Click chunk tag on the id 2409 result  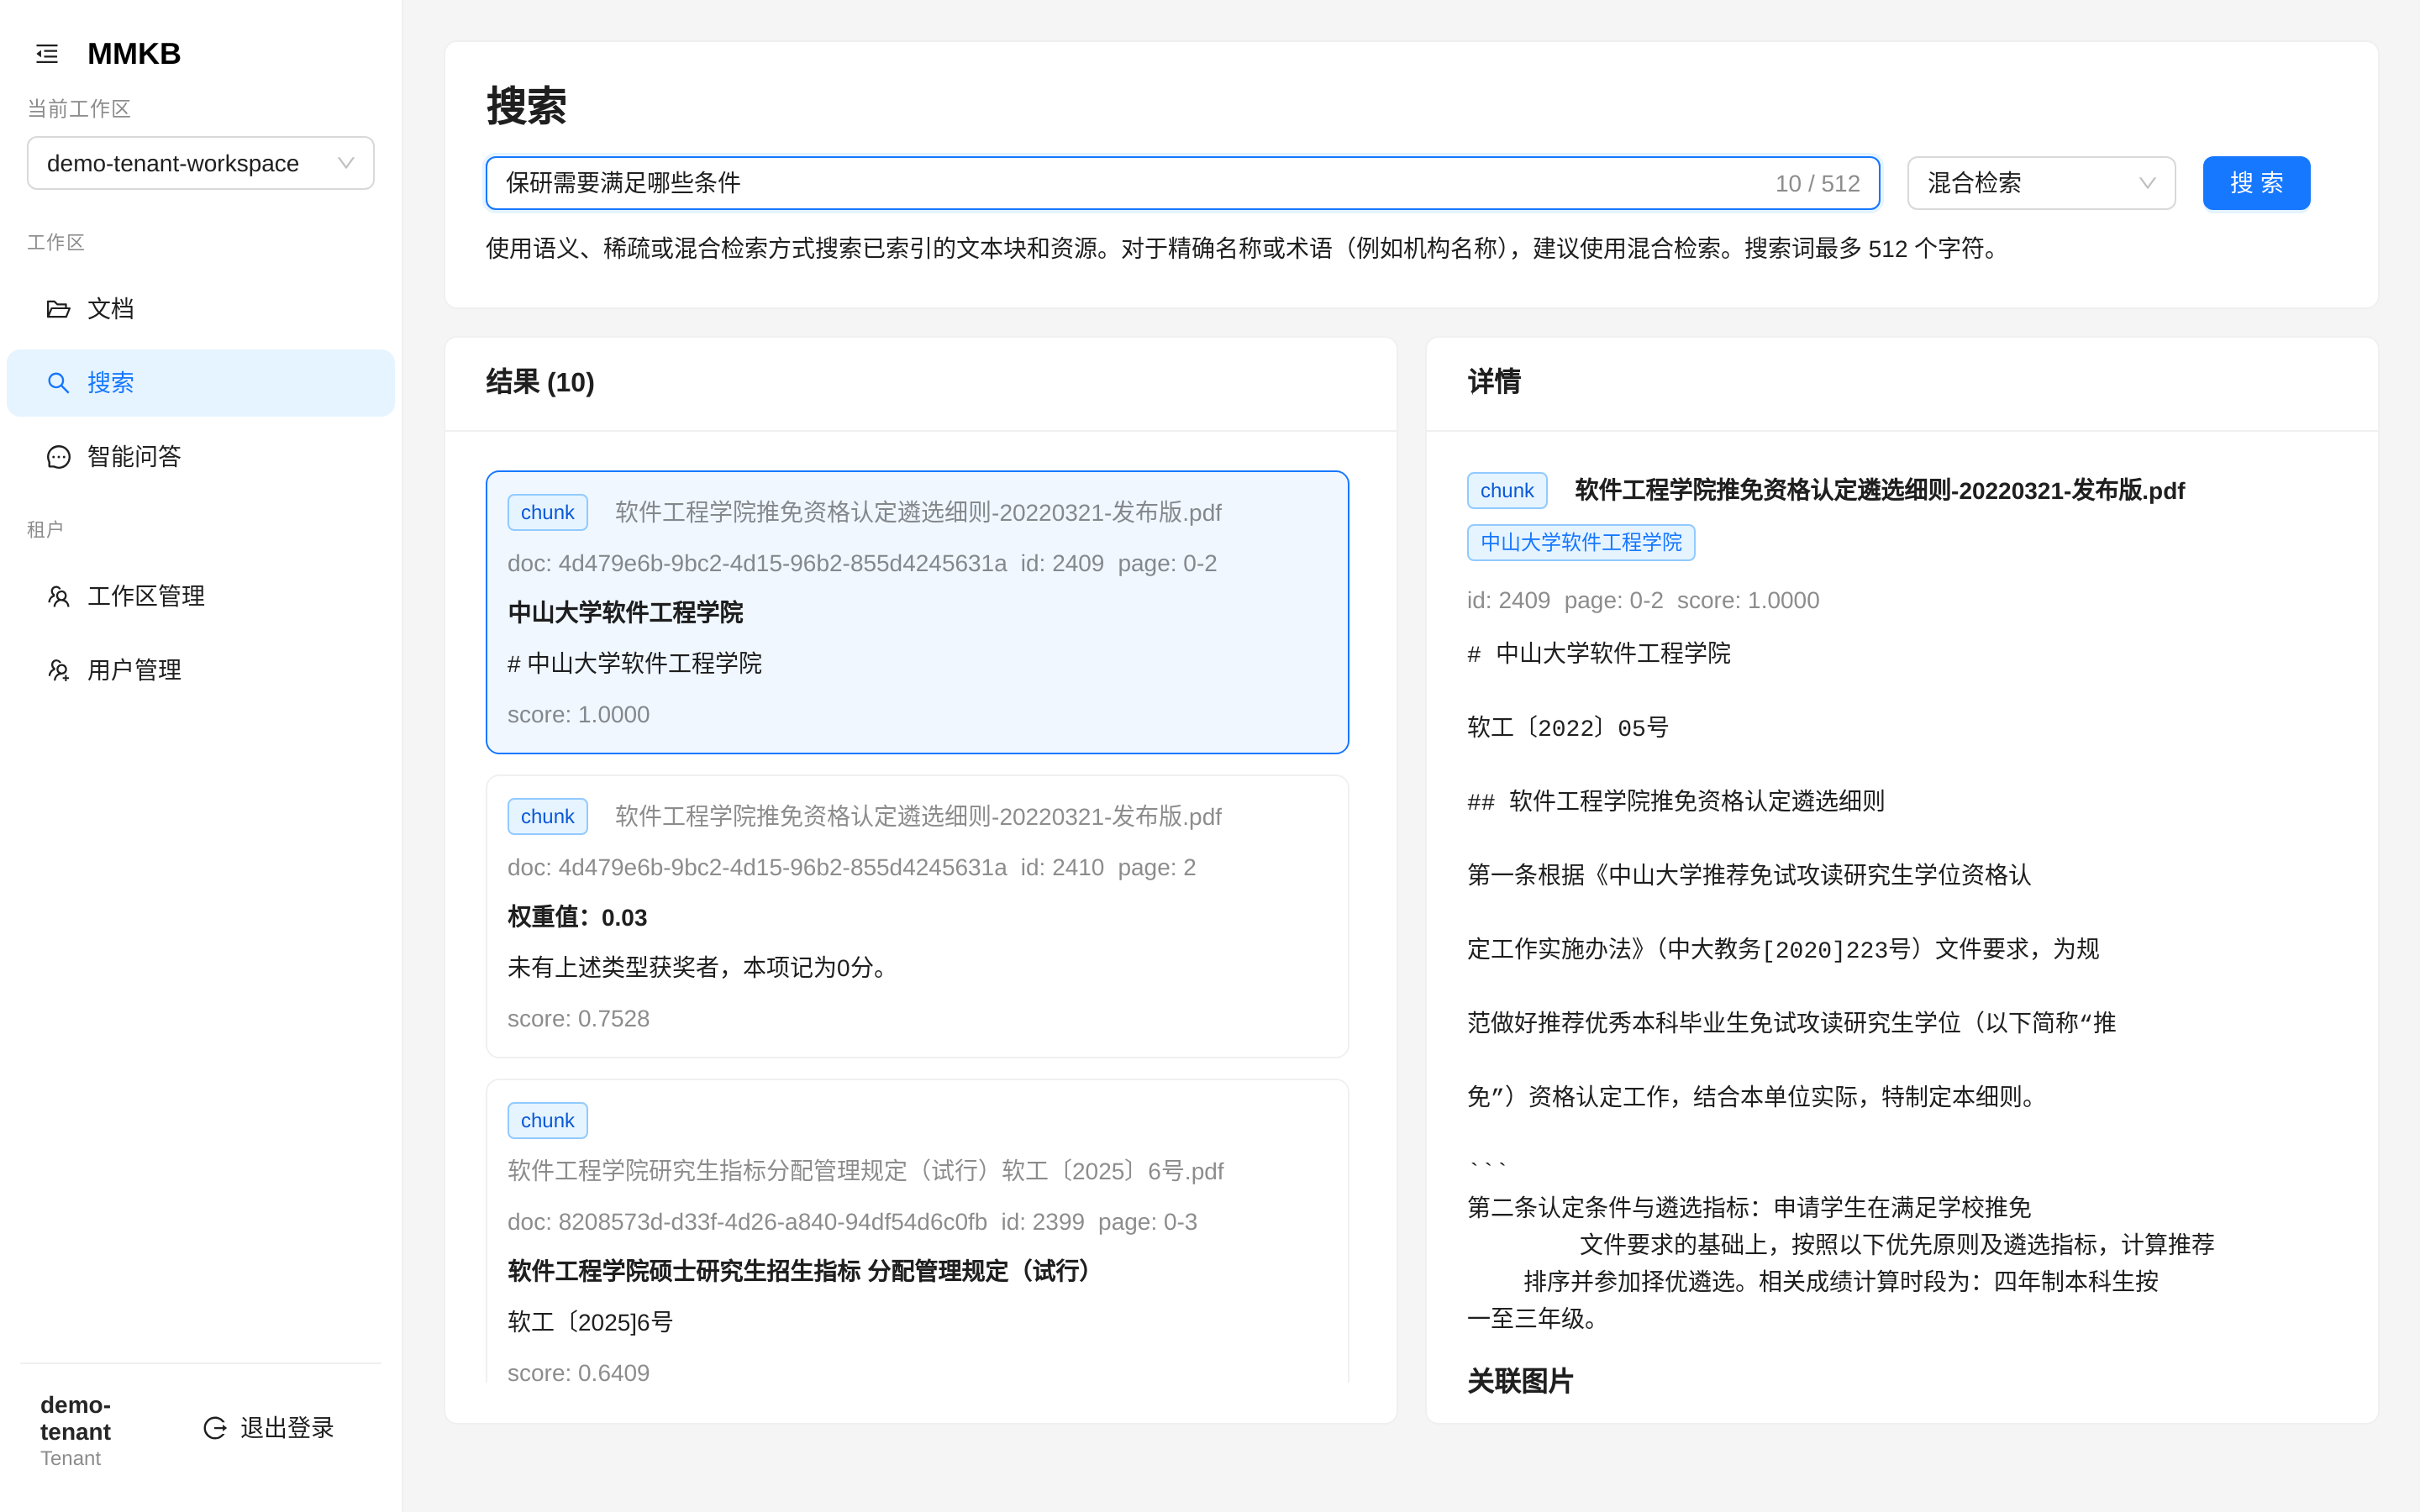pyautogui.click(x=547, y=512)
